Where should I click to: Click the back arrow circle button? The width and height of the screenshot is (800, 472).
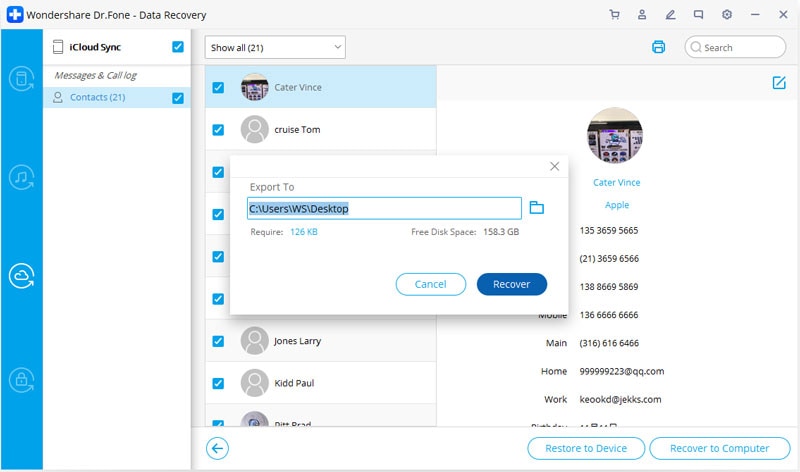pyautogui.click(x=217, y=449)
